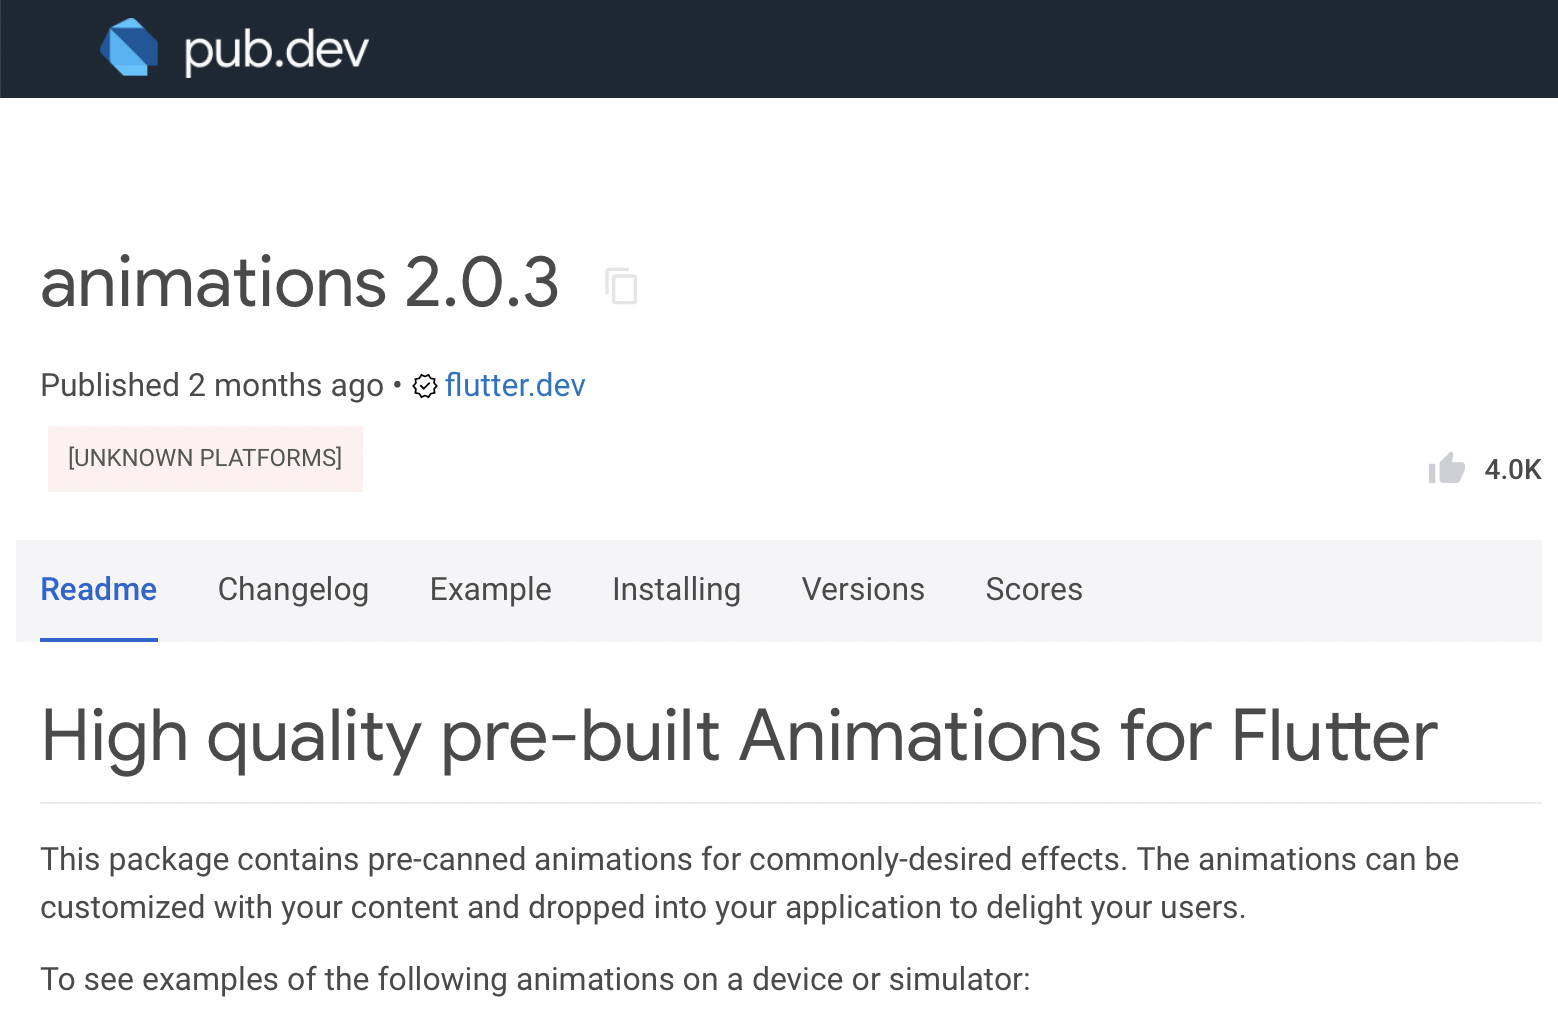The image size is (1558, 1014).
Task: Select the copy-to-clipboard icon near animations 2.0.3
Action: (x=621, y=286)
